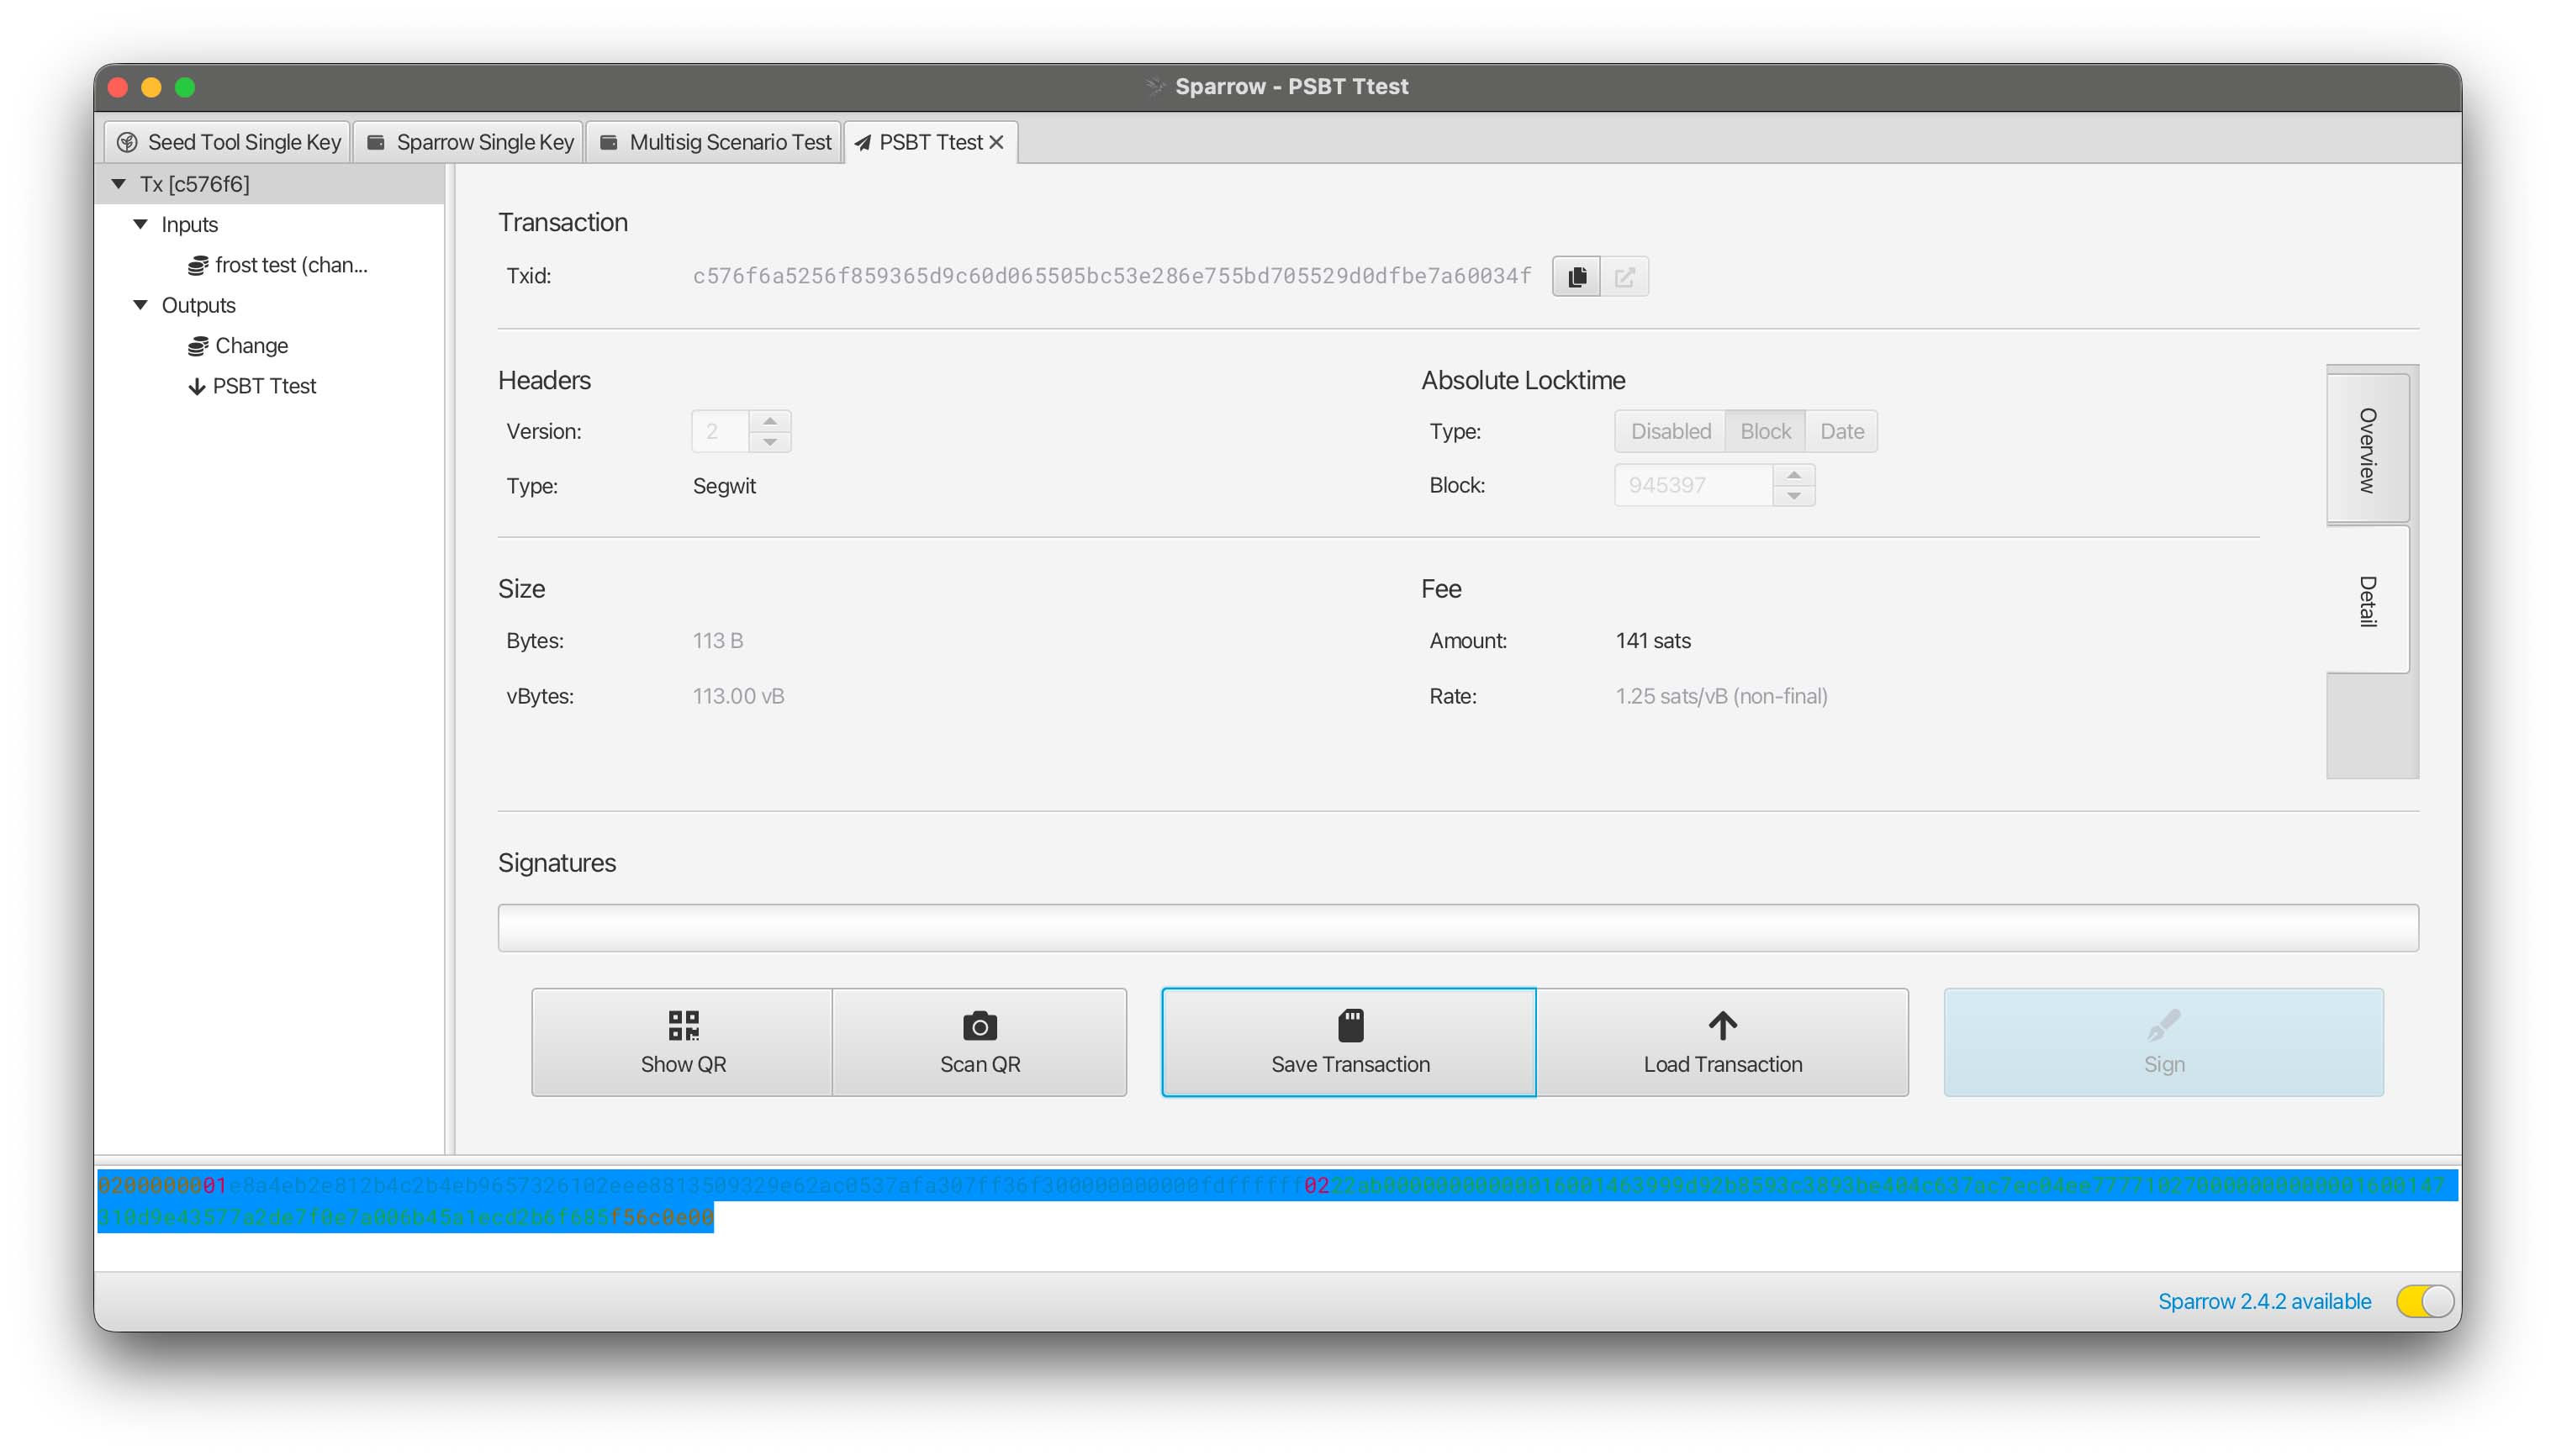Click the green zoom window button
Screen dimensions: 2556x1456
click(185, 87)
